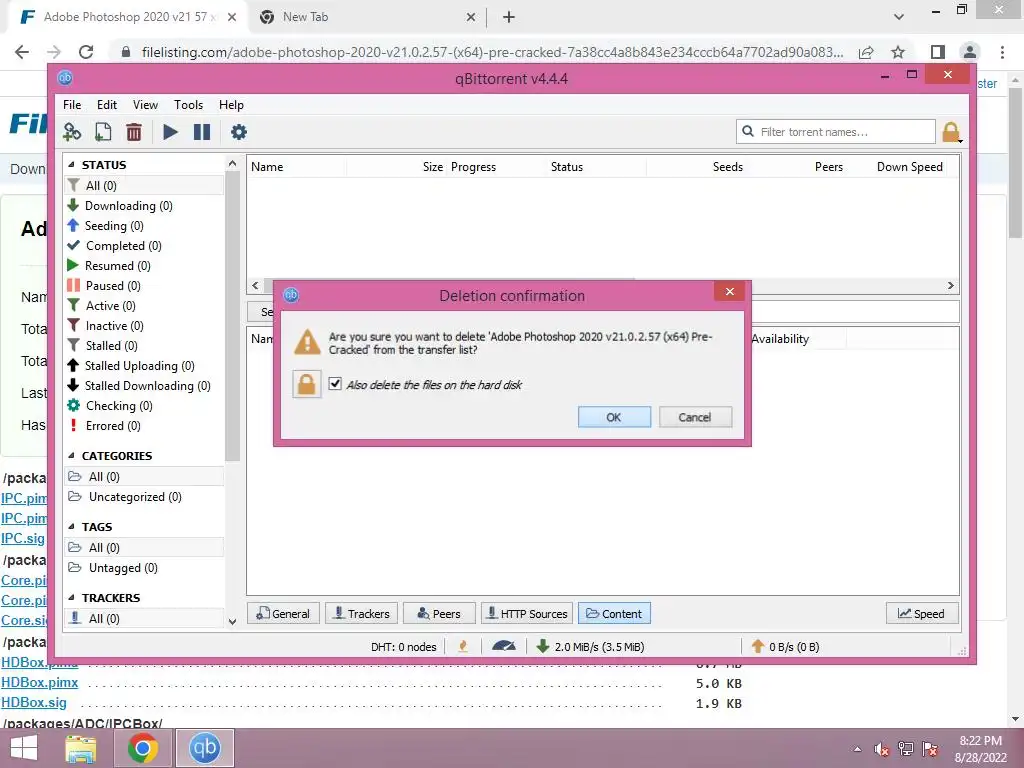
Task: Switch to the General tab
Action: click(x=283, y=614)
